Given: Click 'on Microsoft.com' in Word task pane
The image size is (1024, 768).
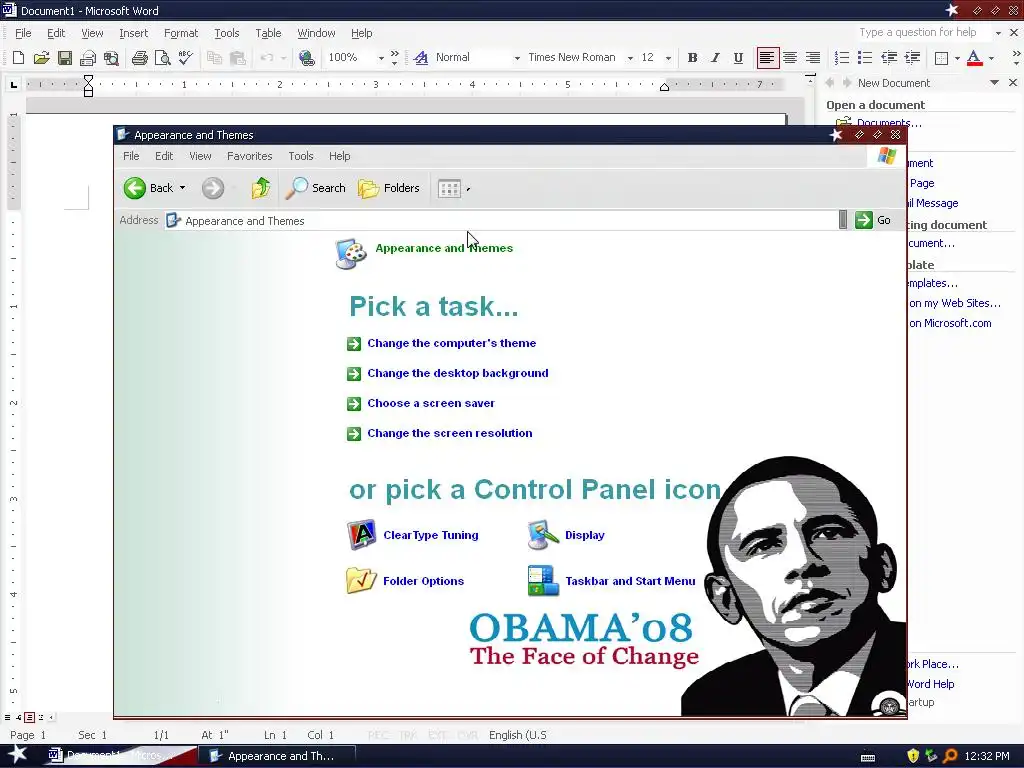Looking at the screenshot, I should [950, 323].
